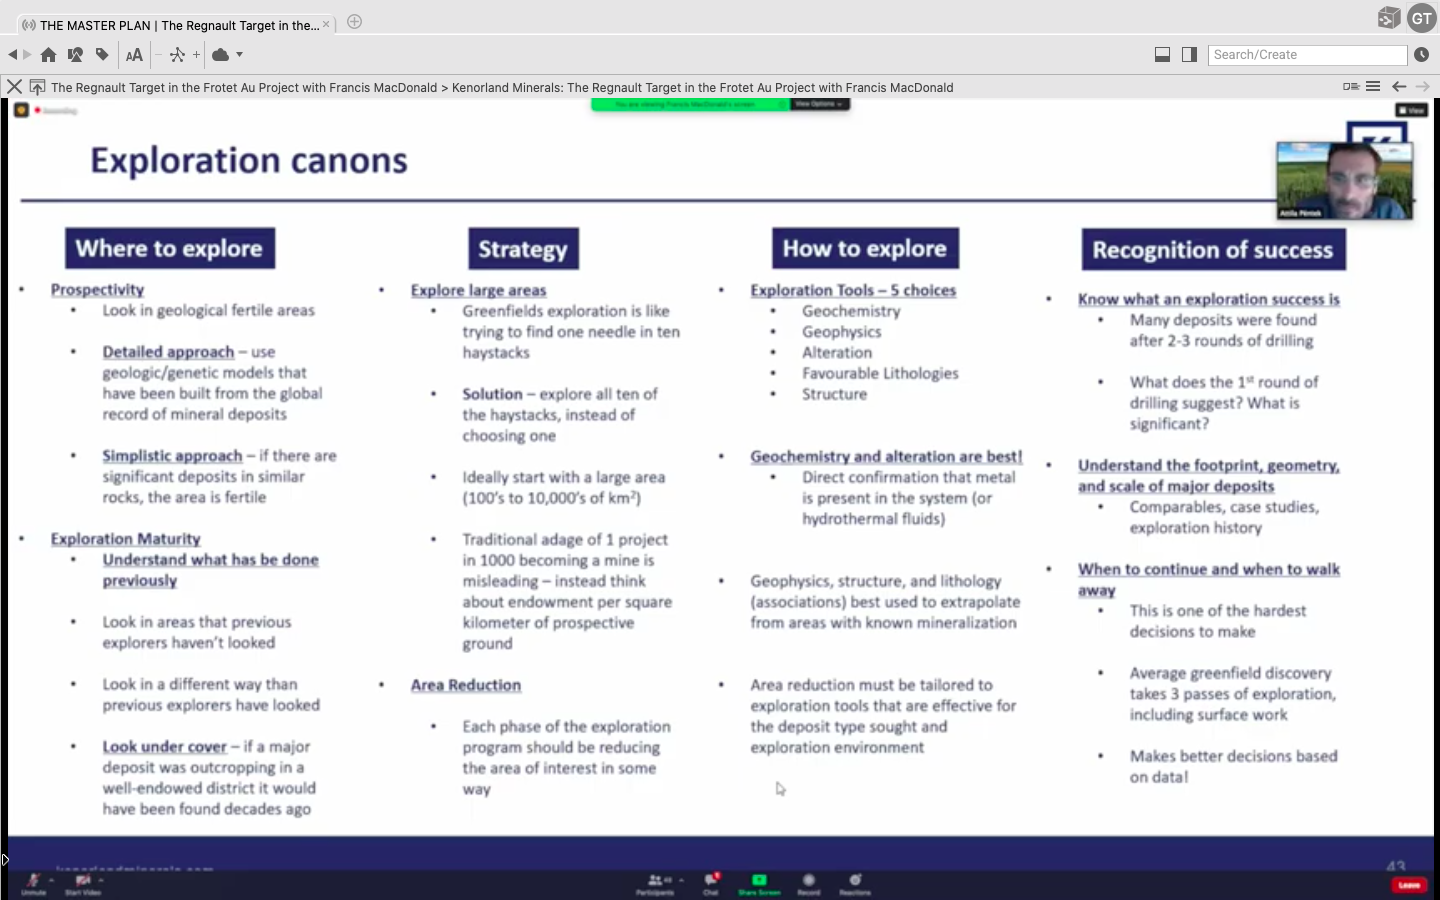
Task: Open the Zoom Chat
Action: (x=711, y=884)
